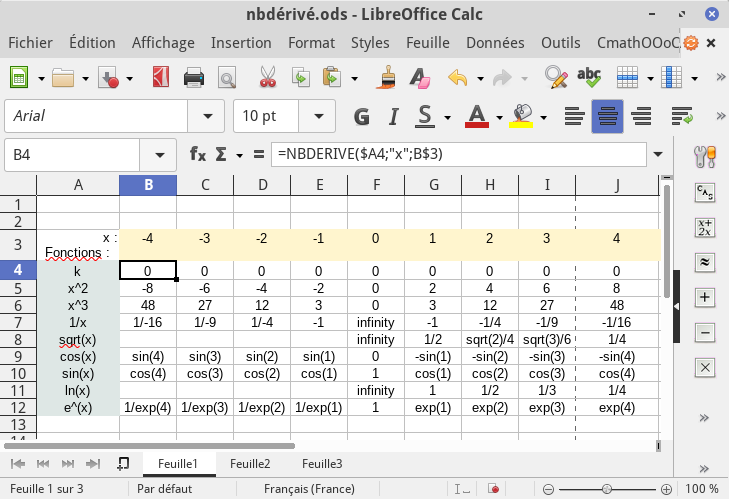Click the Cut scissors icon
Image resolution: width=729 pixels, height=499 pixels.
[x=267, y=78]
